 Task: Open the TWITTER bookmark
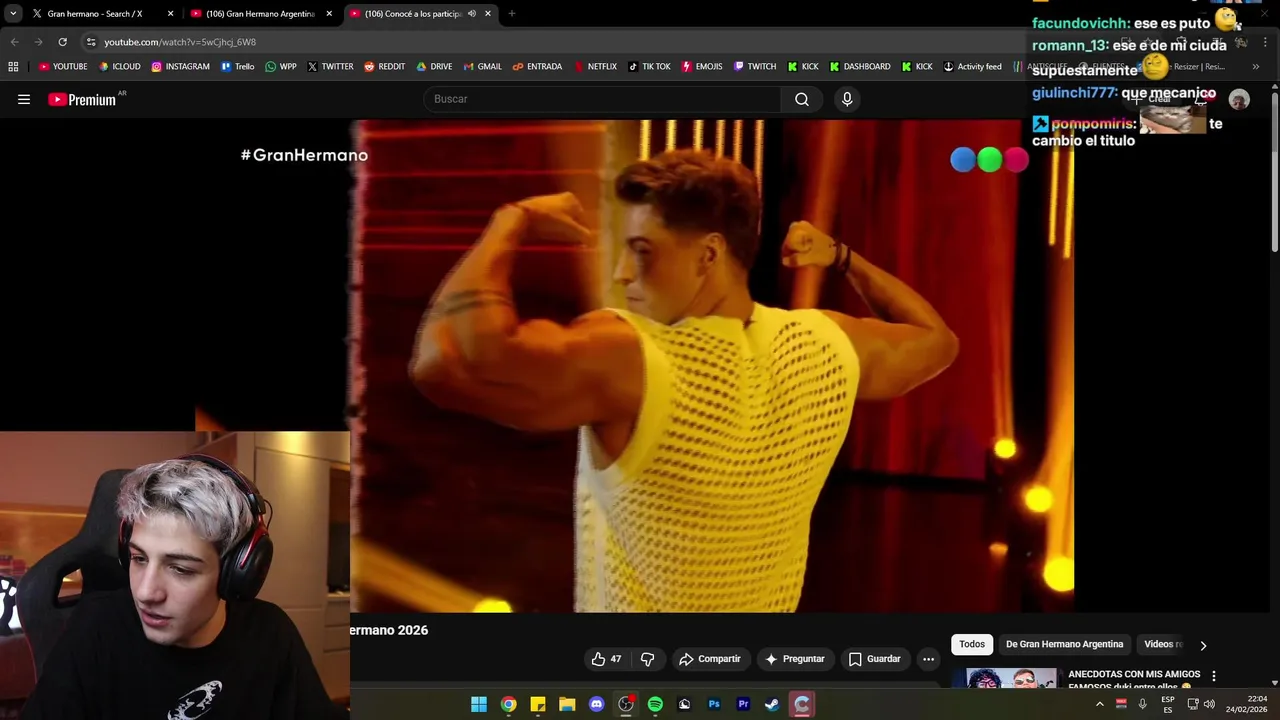(x=330, y=67)
